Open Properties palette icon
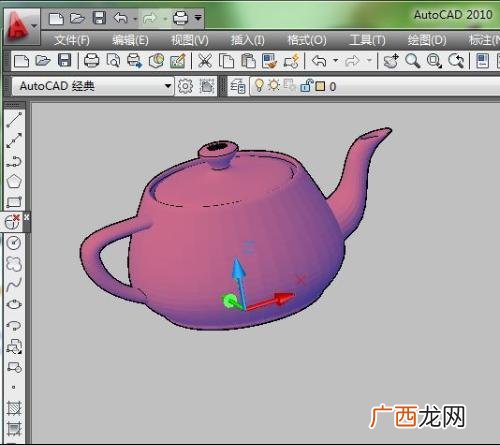This screenshot has height=445, width=500. coord(482,61)
